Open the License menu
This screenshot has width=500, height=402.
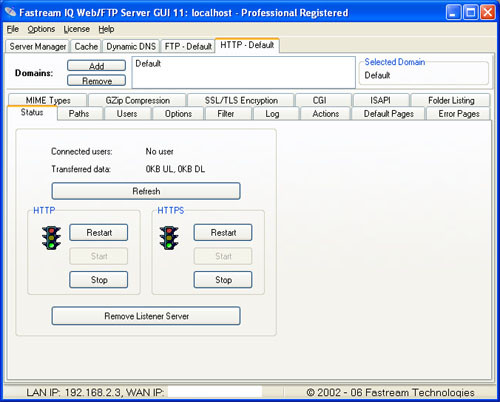pyautogui.click(x=77, y=29)
